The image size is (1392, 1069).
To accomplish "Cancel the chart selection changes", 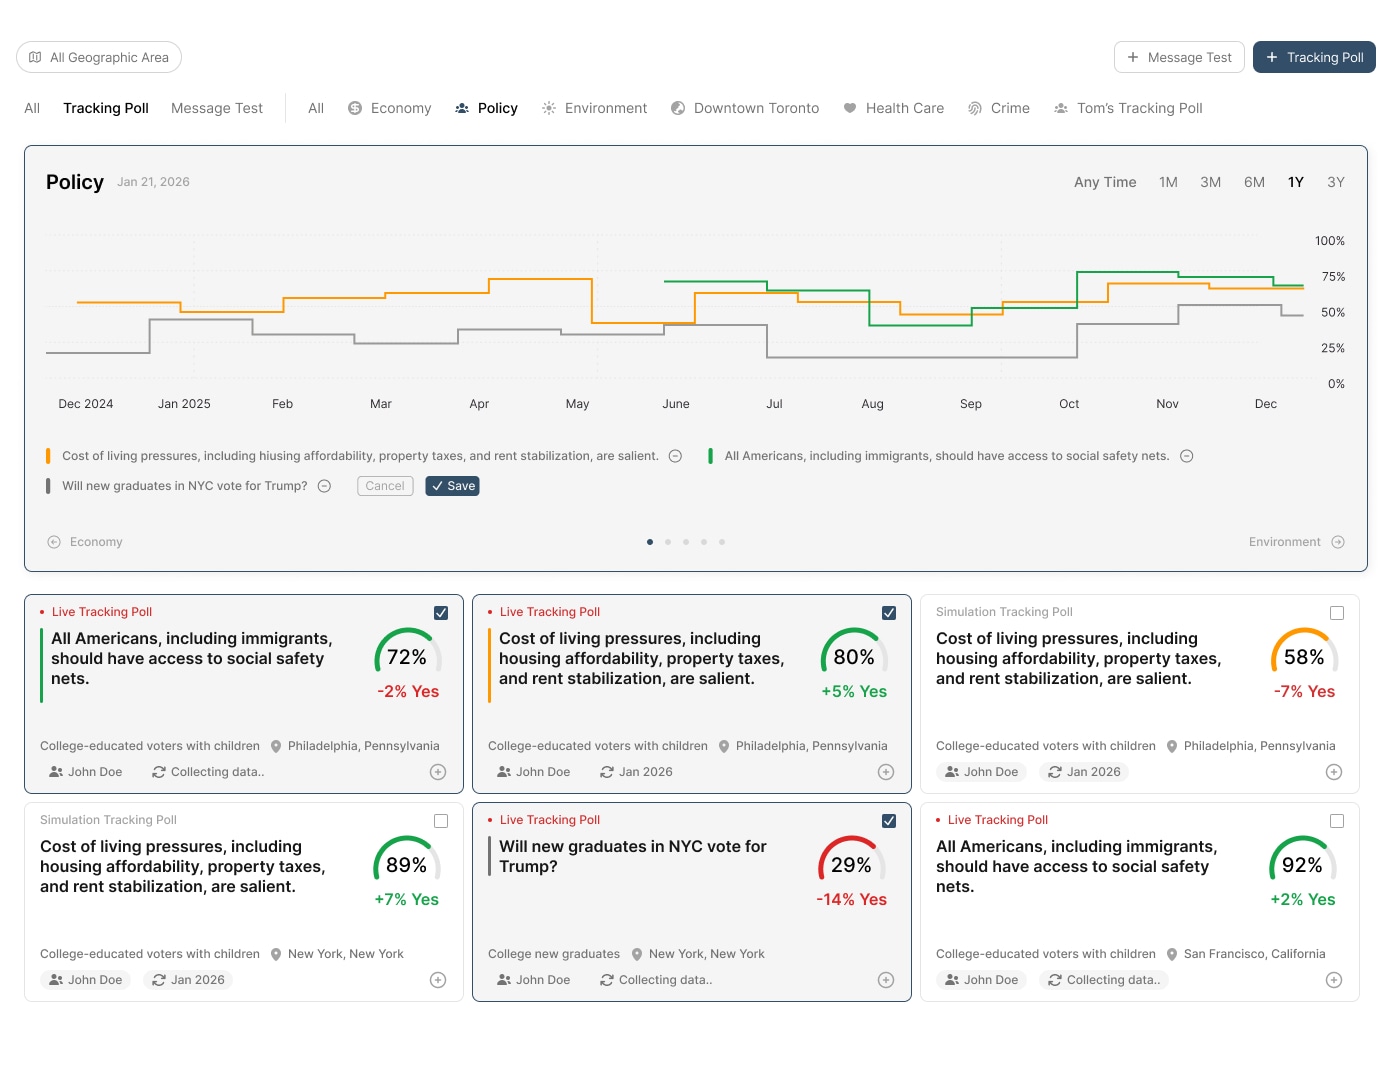I will coord(385,486).
